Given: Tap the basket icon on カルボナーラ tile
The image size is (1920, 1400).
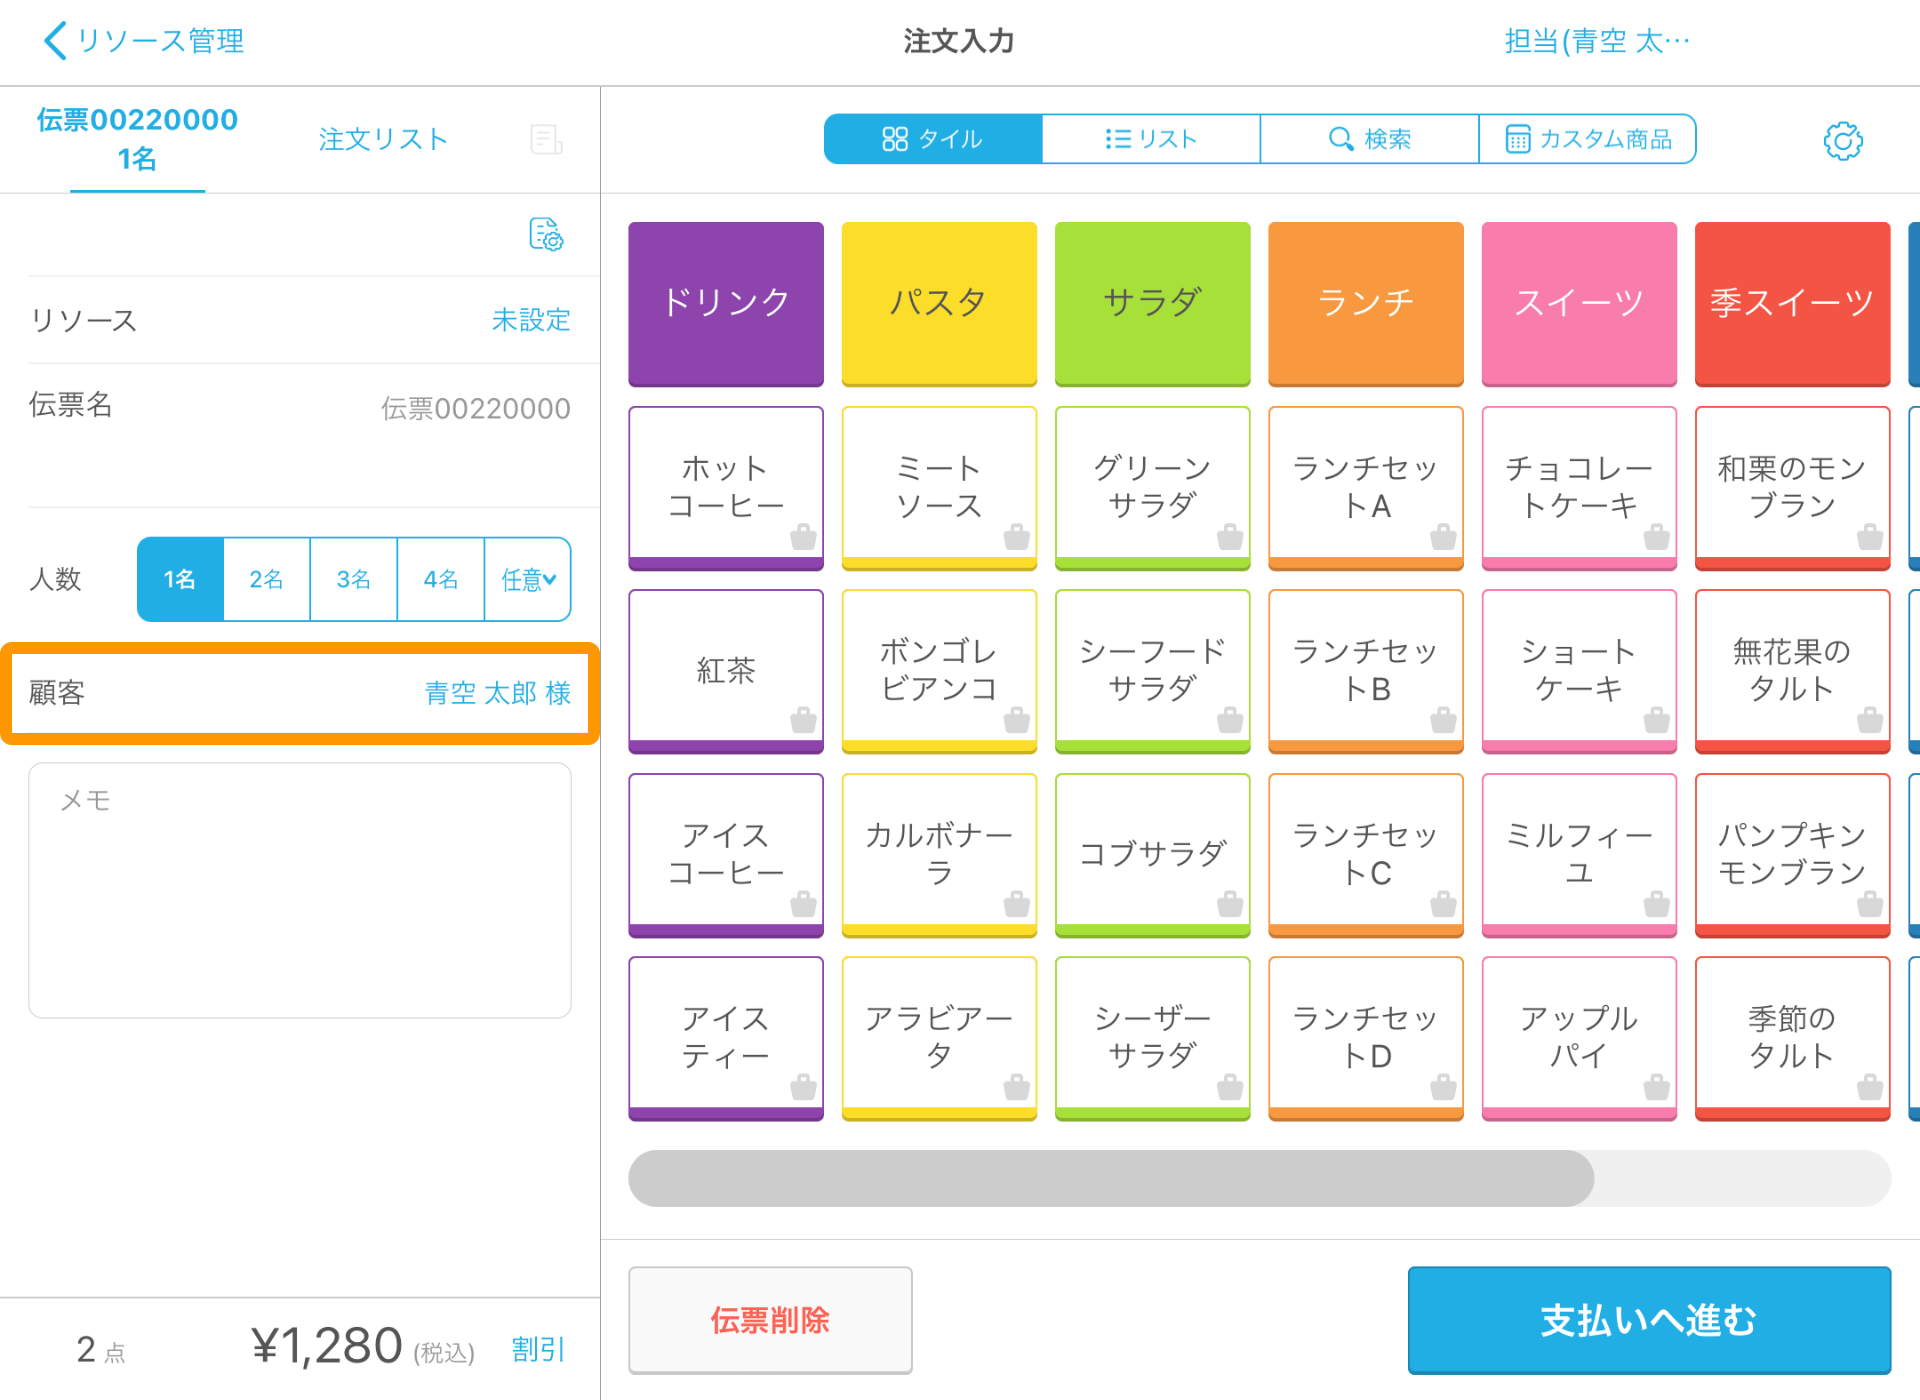Looking at the screenshot, I should click(x=1017, y=904).
